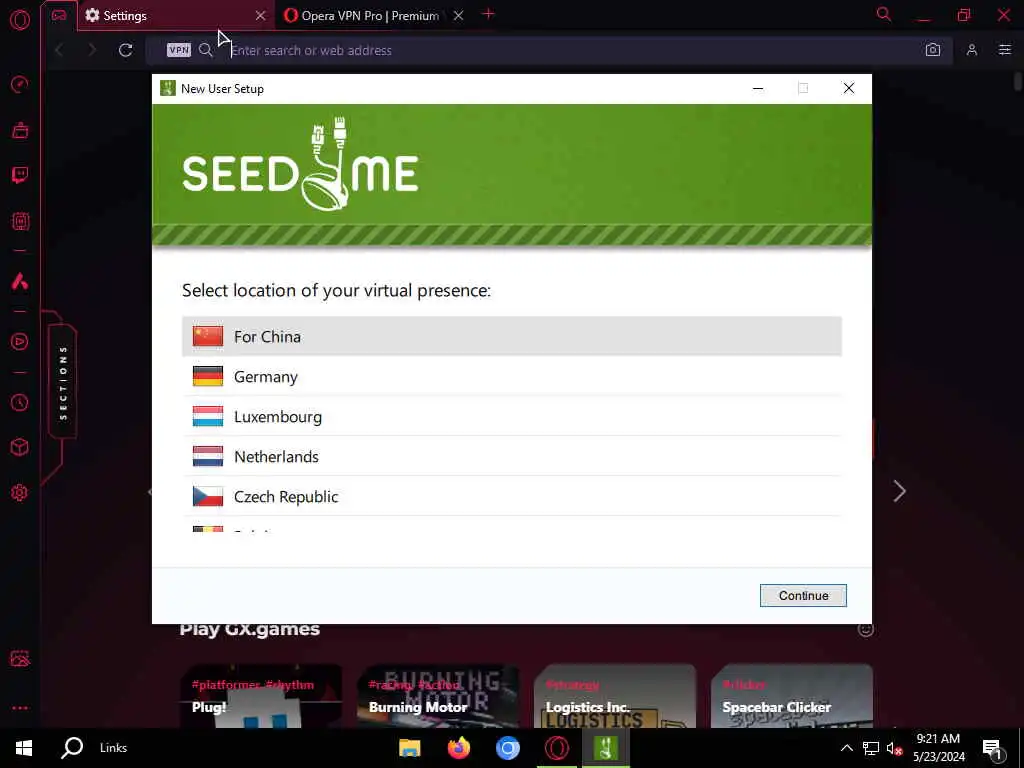
Task: Open History clock in sidebar
Action: coord(20,402)
